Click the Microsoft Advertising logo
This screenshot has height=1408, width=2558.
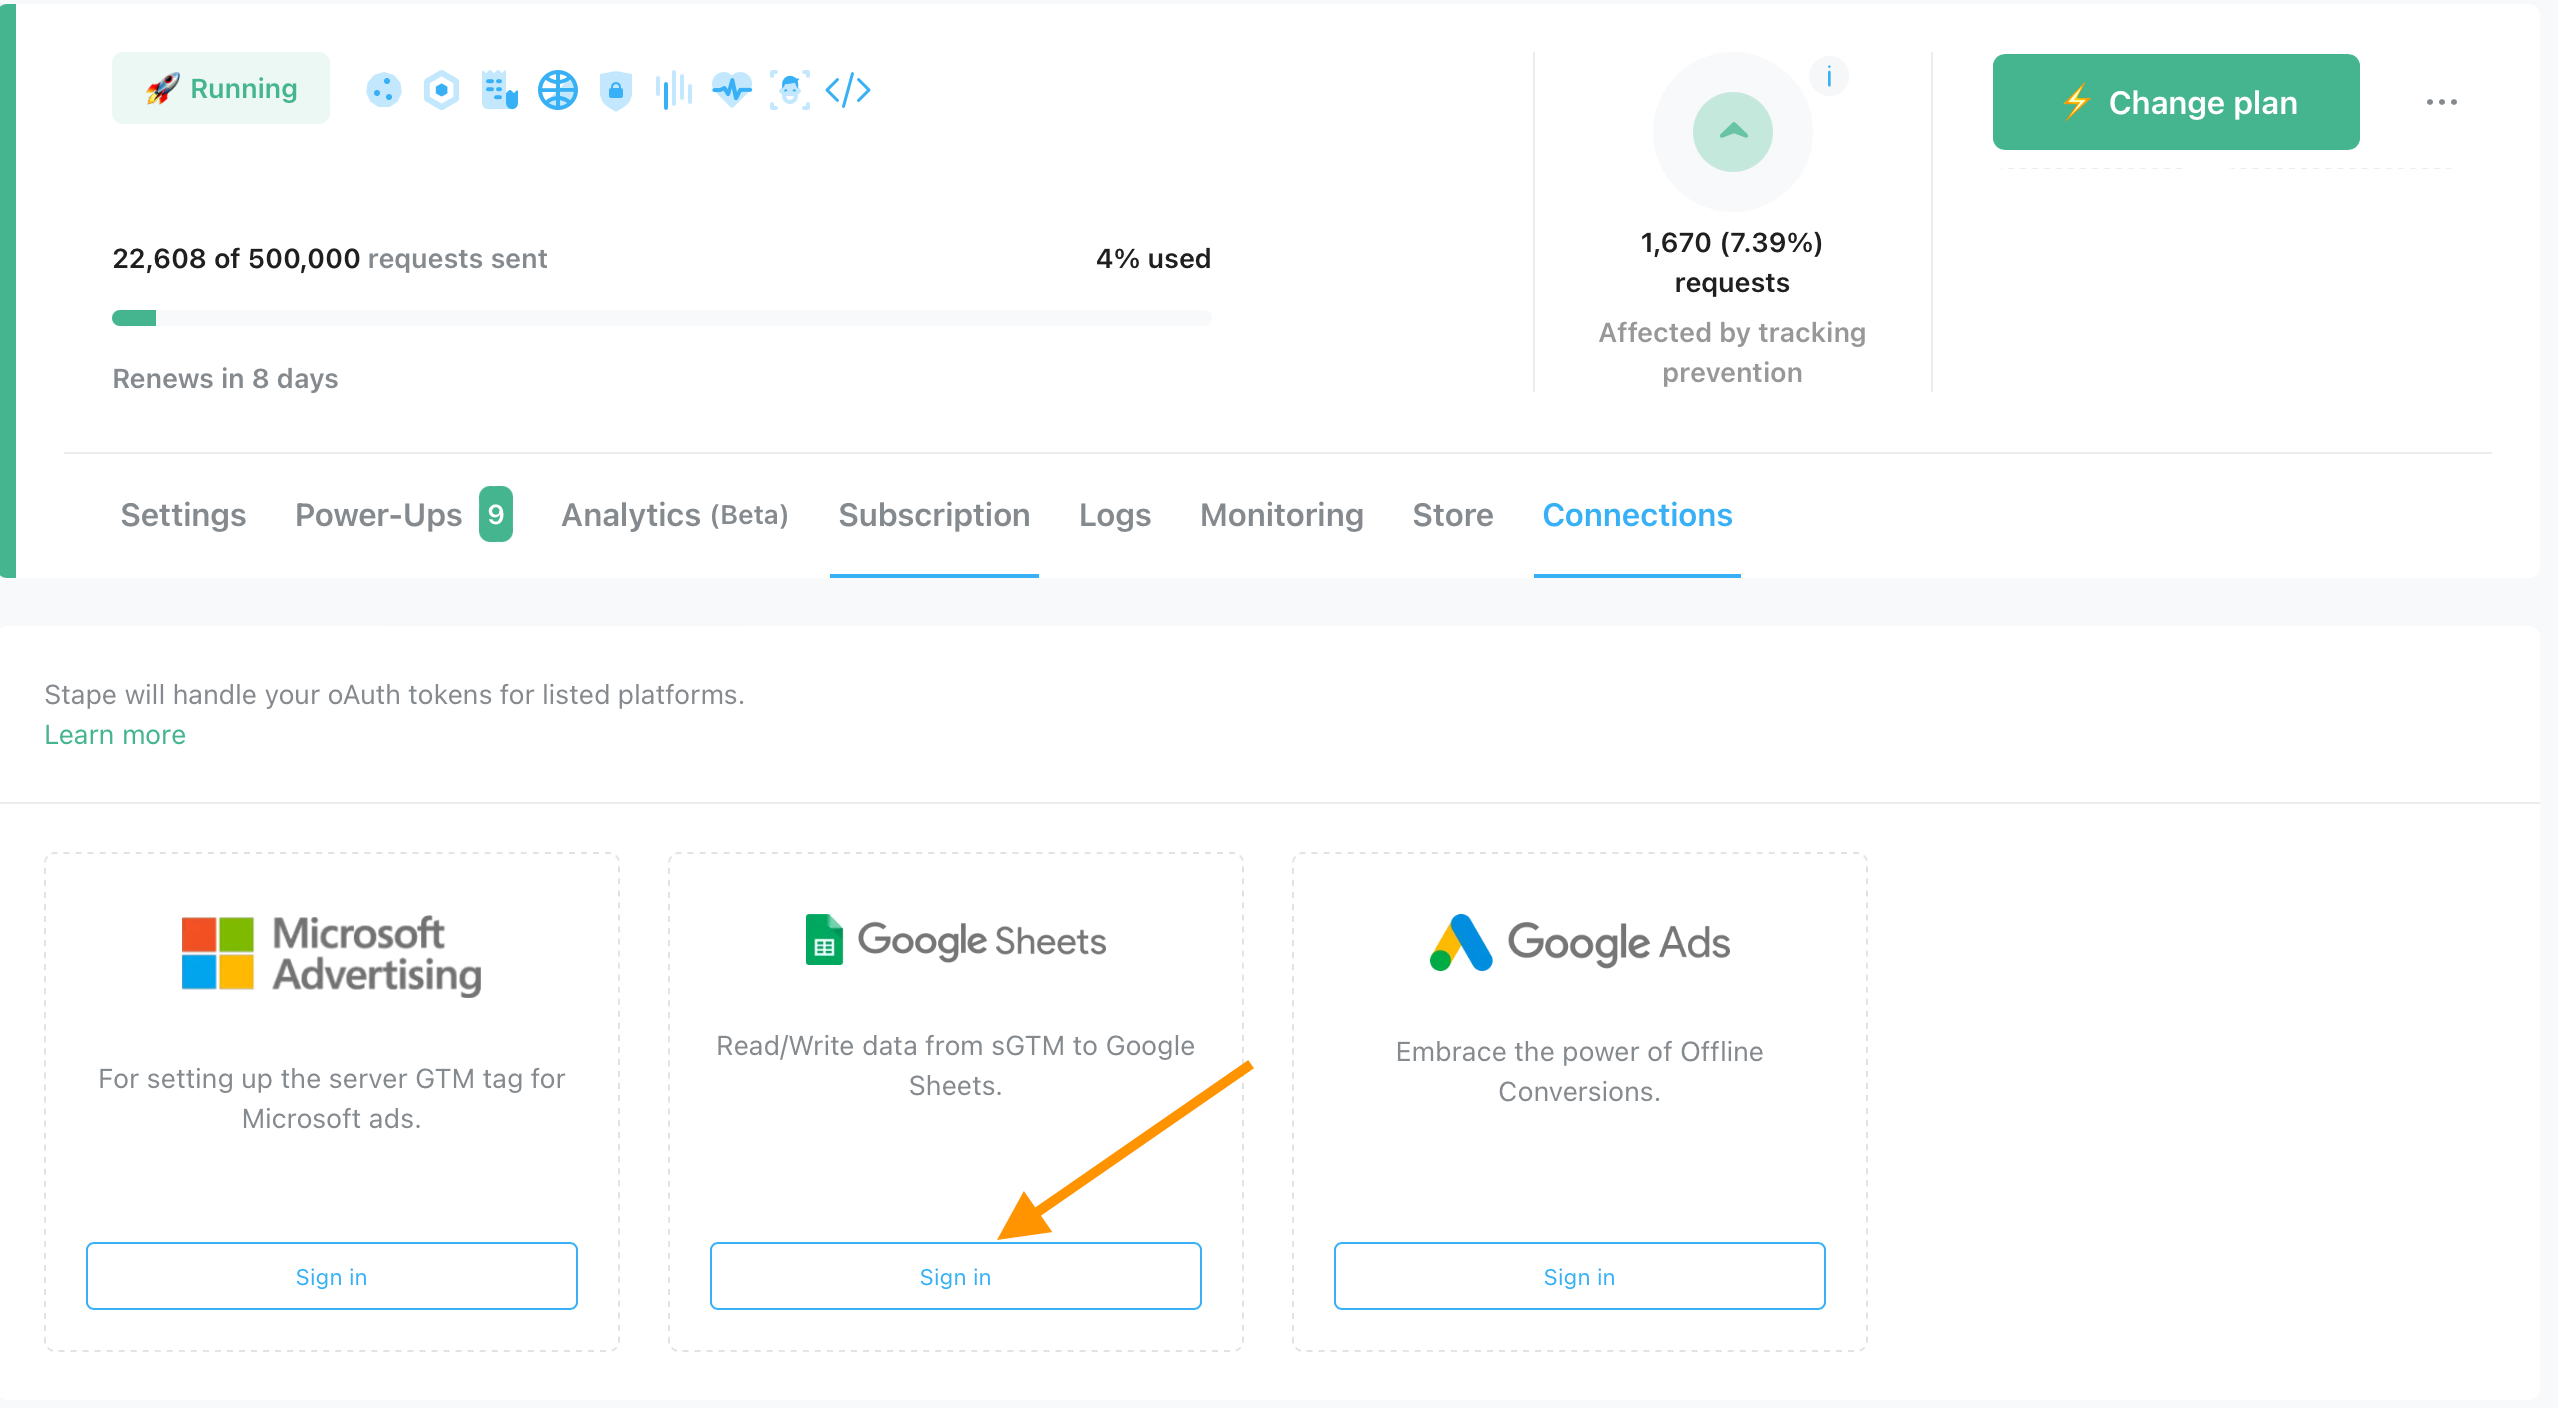pos(332,954)
